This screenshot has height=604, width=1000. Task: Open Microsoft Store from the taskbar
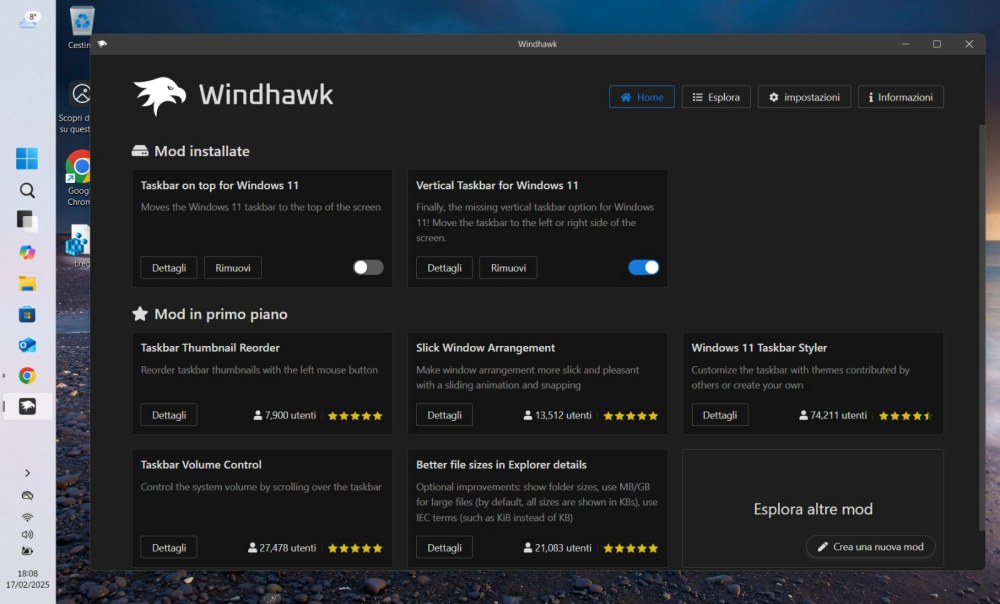click(x=27, y=314)
